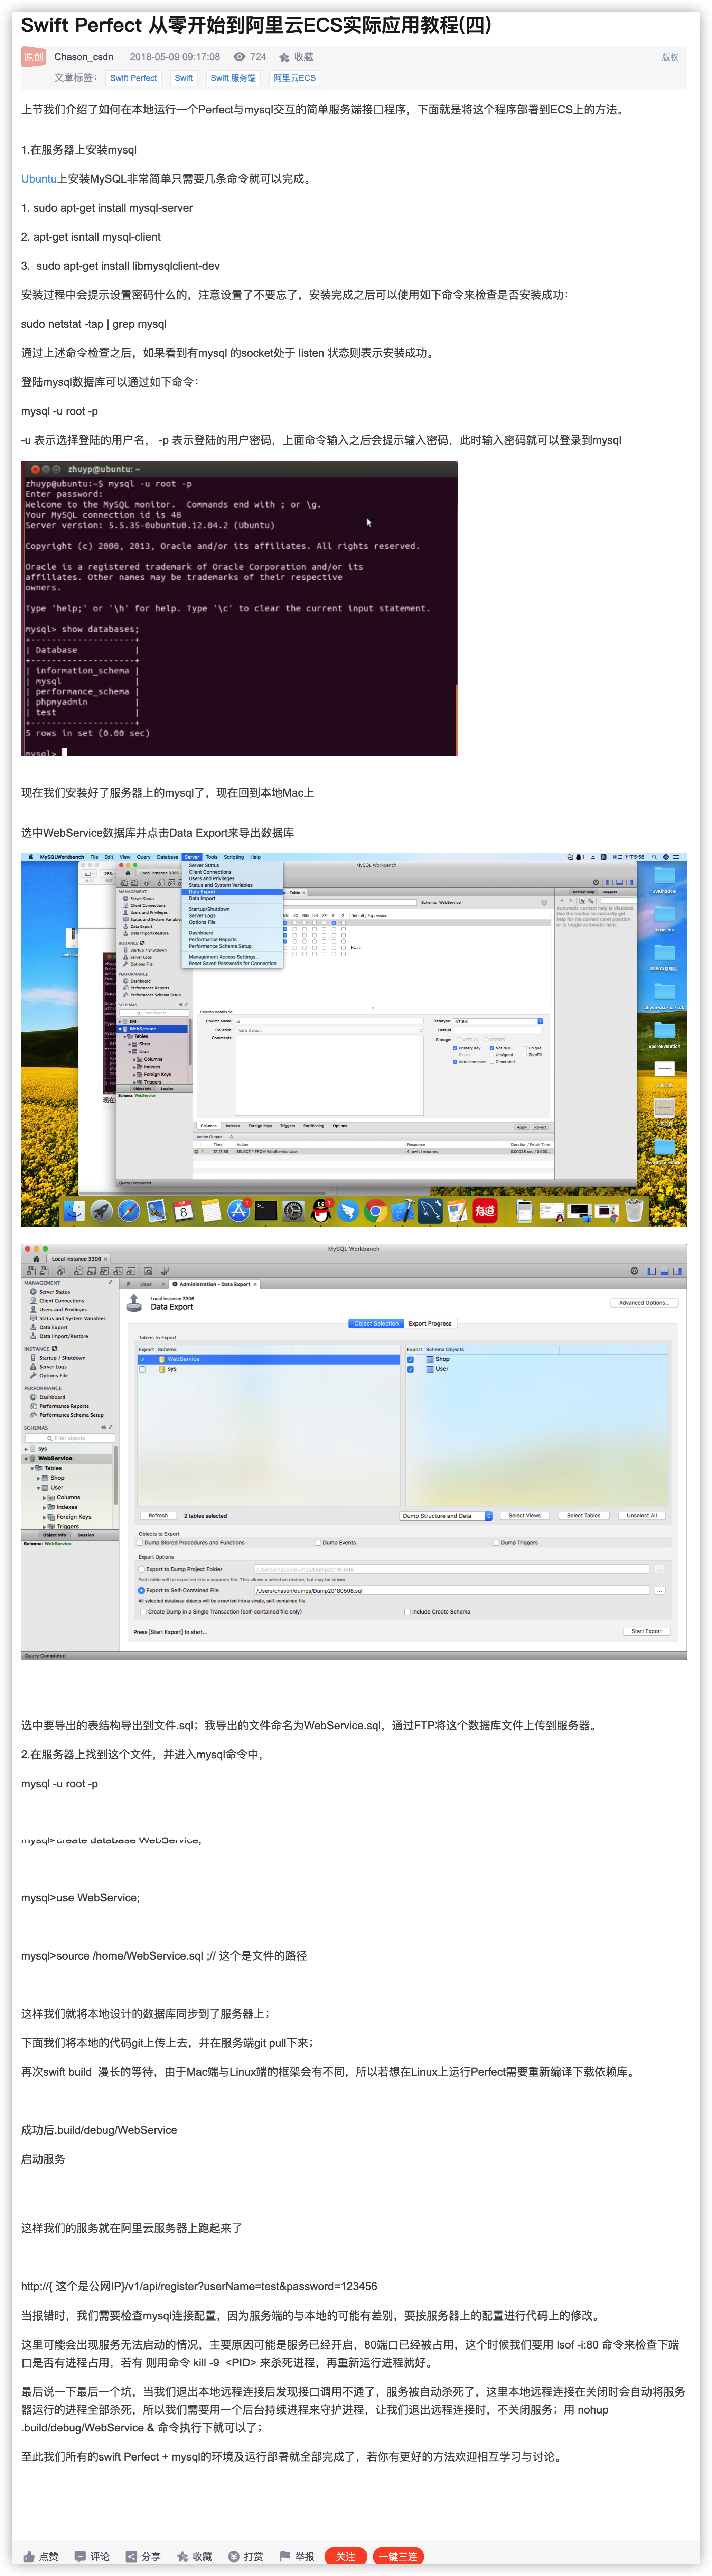Open the 阿里云ECS article tag
This screenshot has width=712, height=2576.
pyautogui.click(x=295, y=78)
